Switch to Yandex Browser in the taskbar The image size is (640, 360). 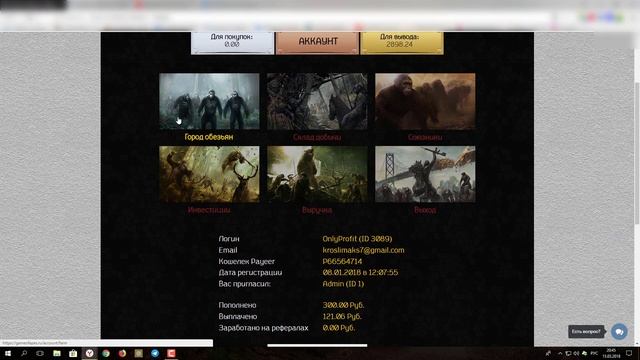pos(89,353)
